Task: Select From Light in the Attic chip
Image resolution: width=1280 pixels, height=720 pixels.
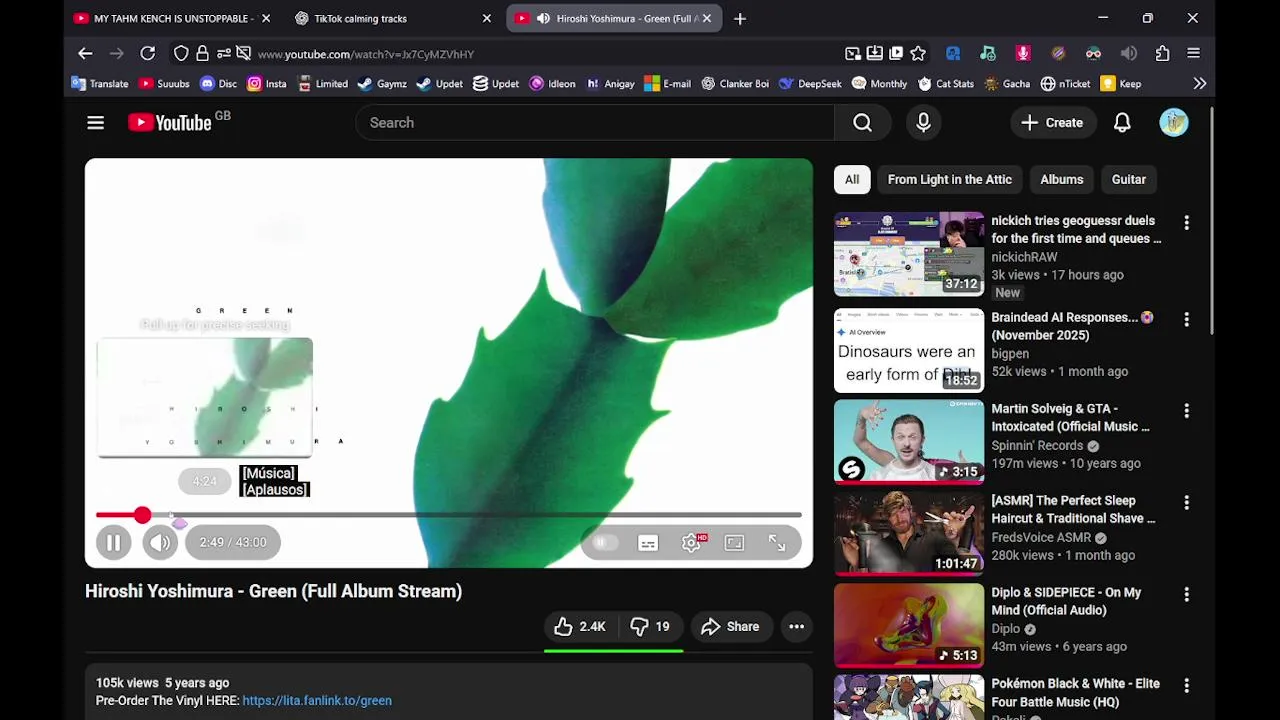Action: point(950,179)
